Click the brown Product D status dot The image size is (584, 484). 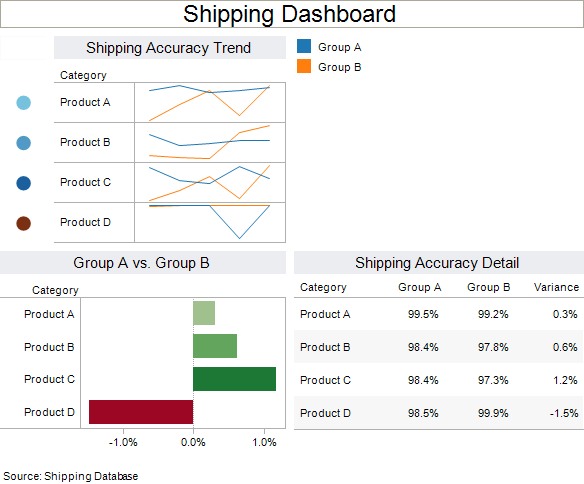[23, 223]
